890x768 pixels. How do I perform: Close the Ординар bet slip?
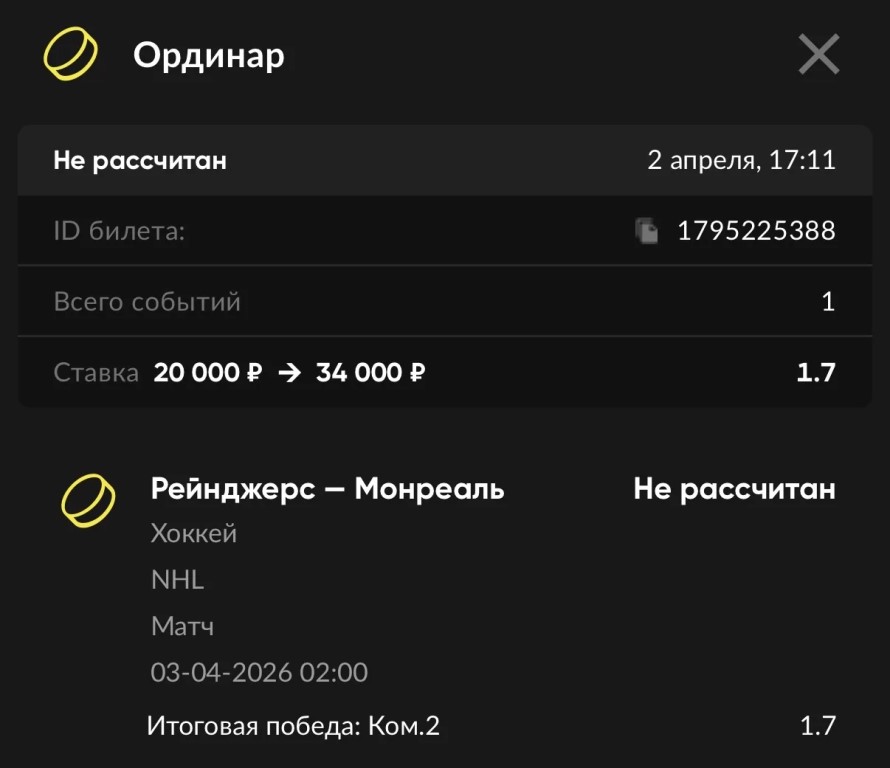(818, 55)
